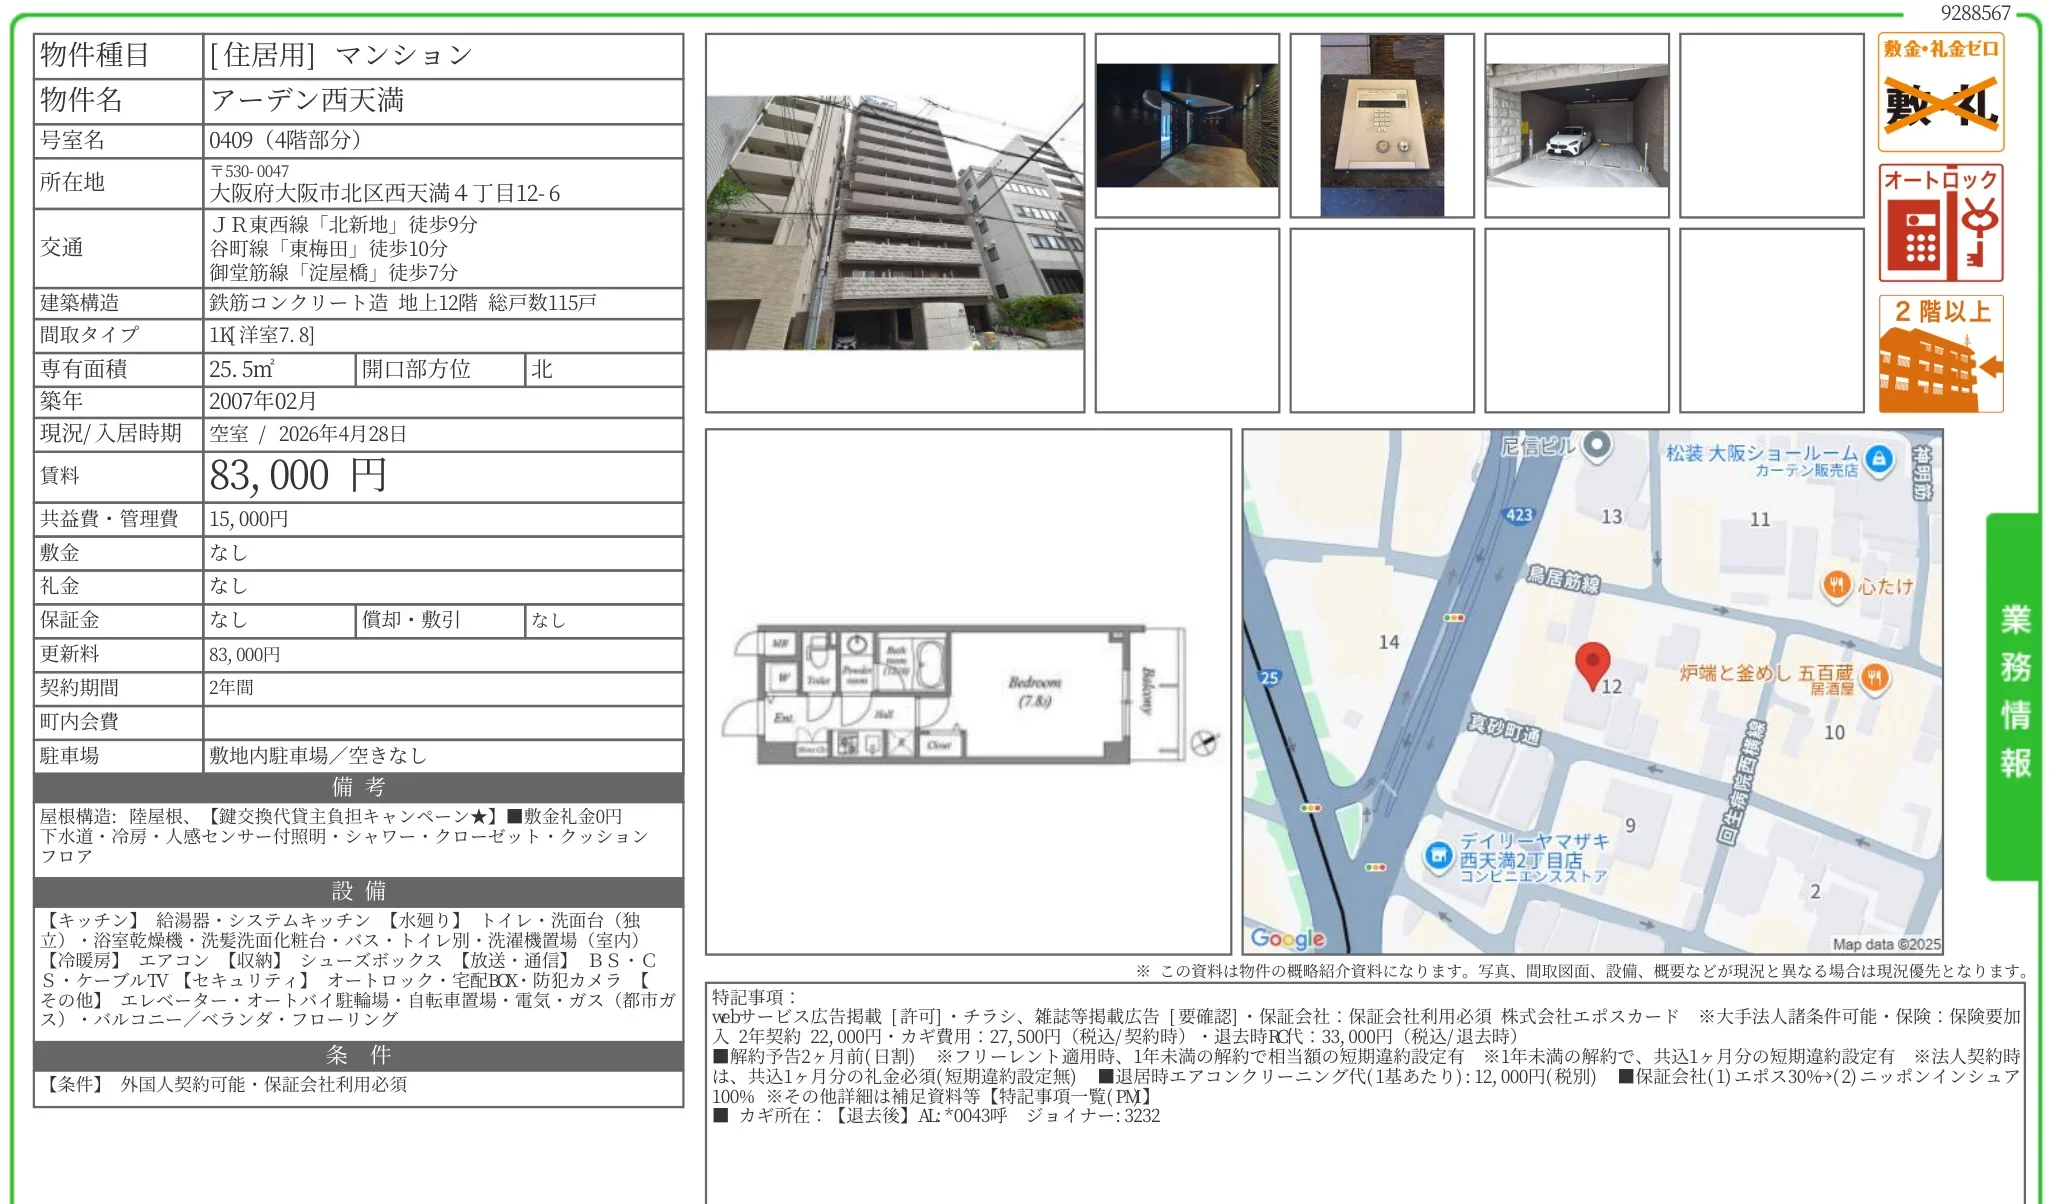
Task: Click the 敷金・礼金ゼロ badge icon
Action: pyautogui.click(x=1940, y=92)
